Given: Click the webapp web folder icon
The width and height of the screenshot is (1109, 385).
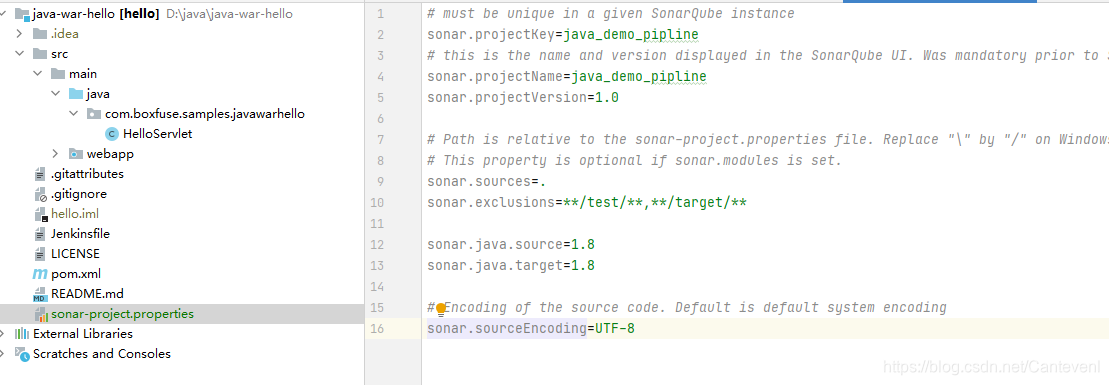Looking at the screenshot, I should click(x=76, y=154).
